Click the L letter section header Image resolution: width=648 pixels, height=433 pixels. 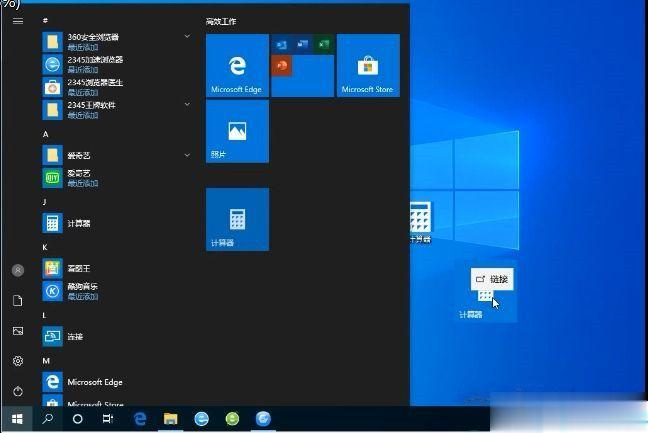click(x=44, y=315)
